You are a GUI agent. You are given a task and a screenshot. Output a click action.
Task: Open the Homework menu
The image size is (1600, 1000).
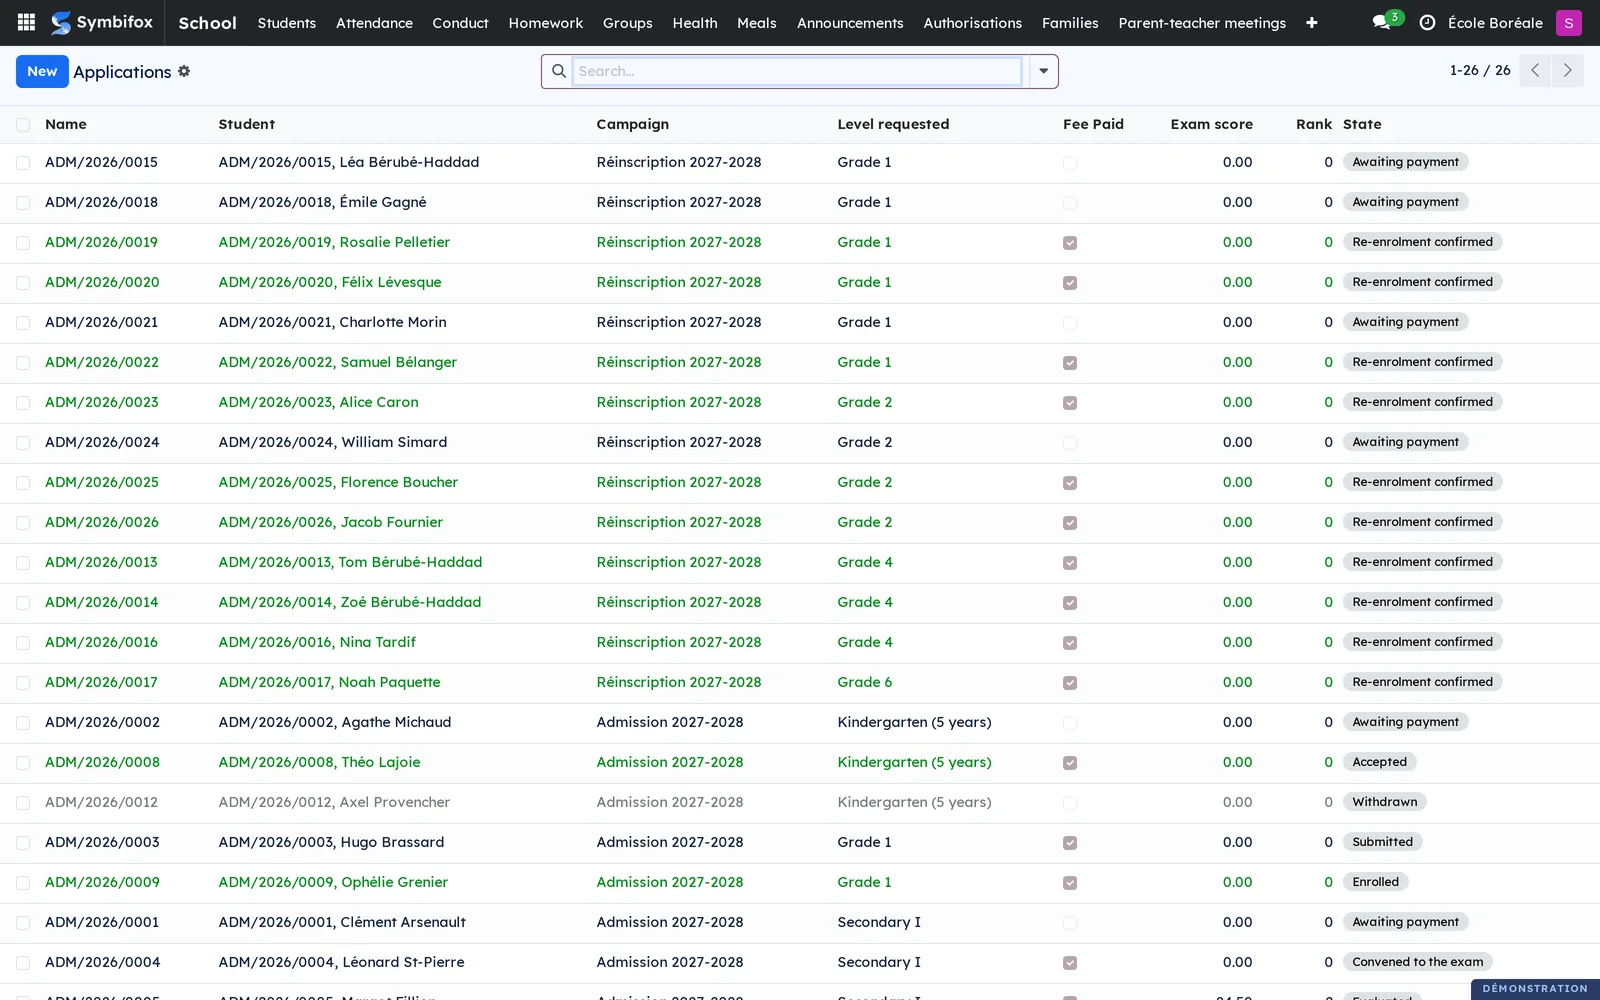pyautogui.click(x=545, y=22)
